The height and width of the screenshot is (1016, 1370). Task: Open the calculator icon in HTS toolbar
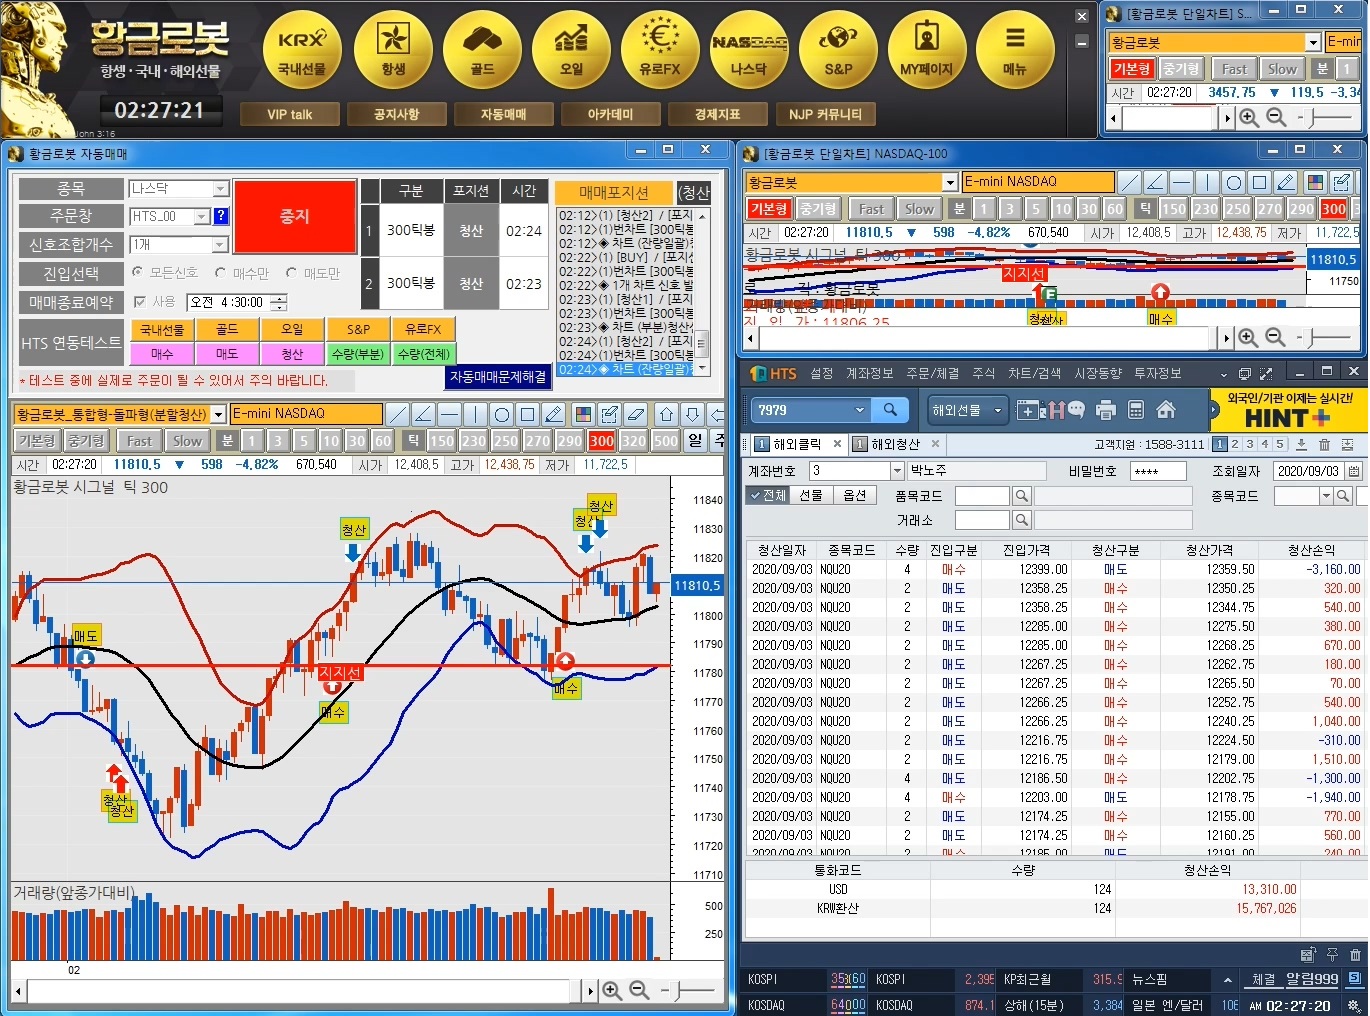(x=1136, y=410)
